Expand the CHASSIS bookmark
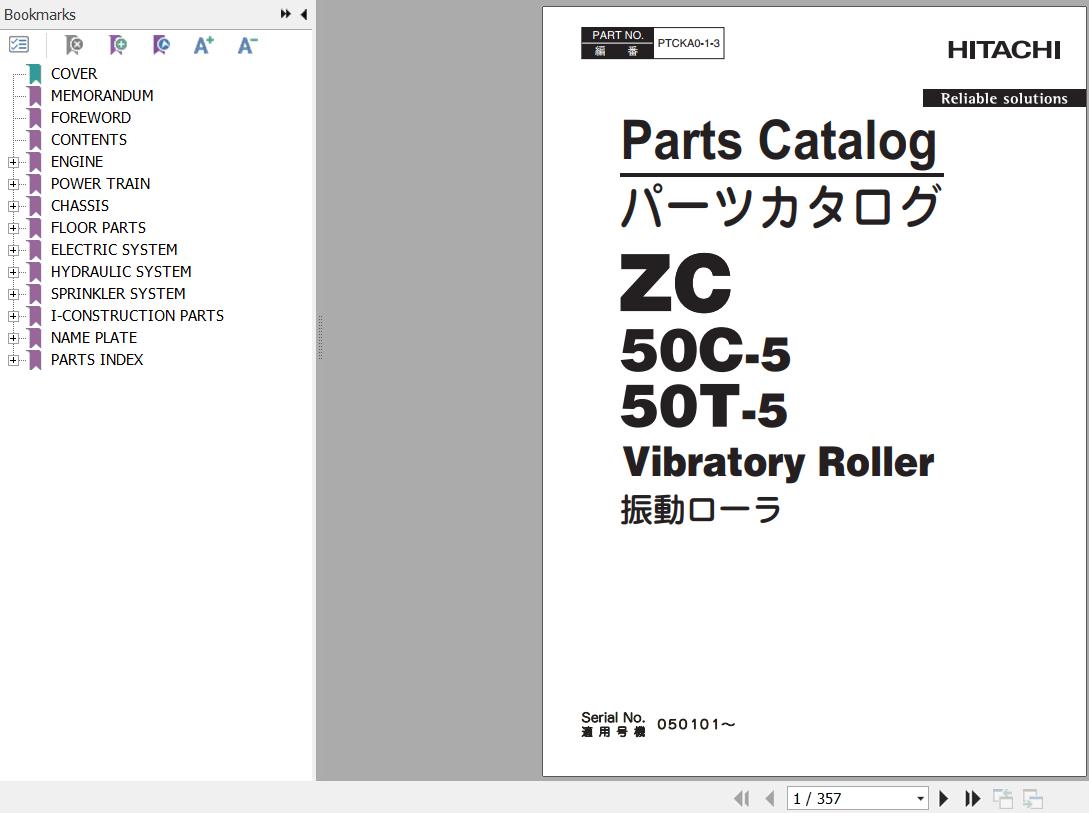The image size is (1089, 813). [x=13, y=206]
